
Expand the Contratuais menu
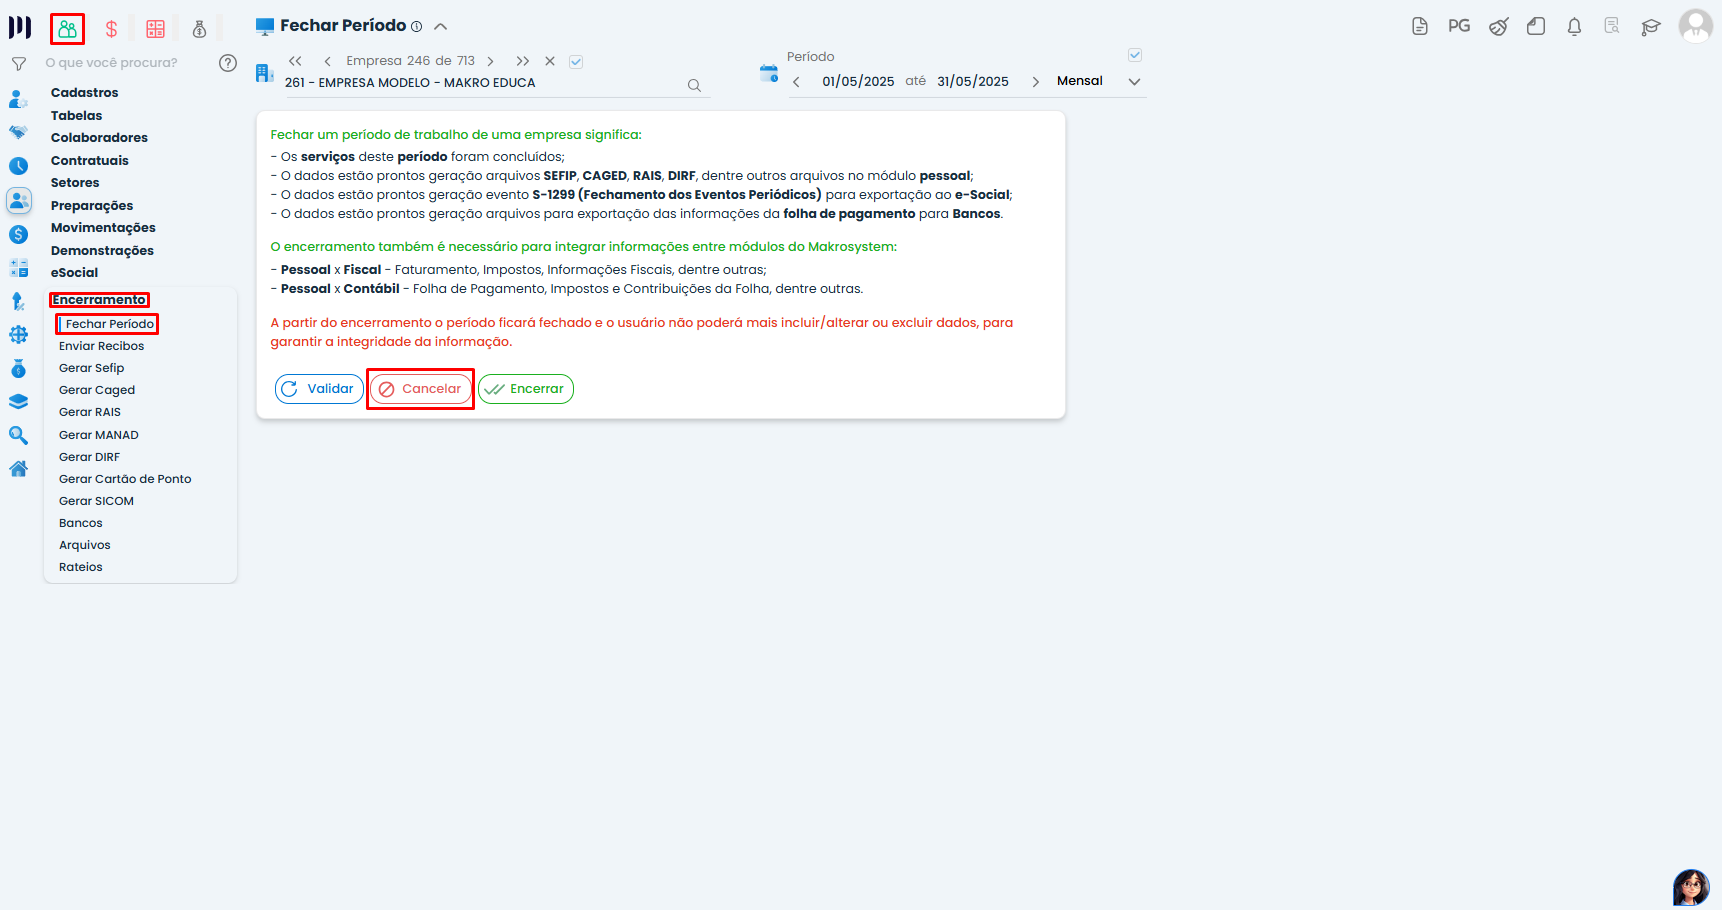click(90, 161)
